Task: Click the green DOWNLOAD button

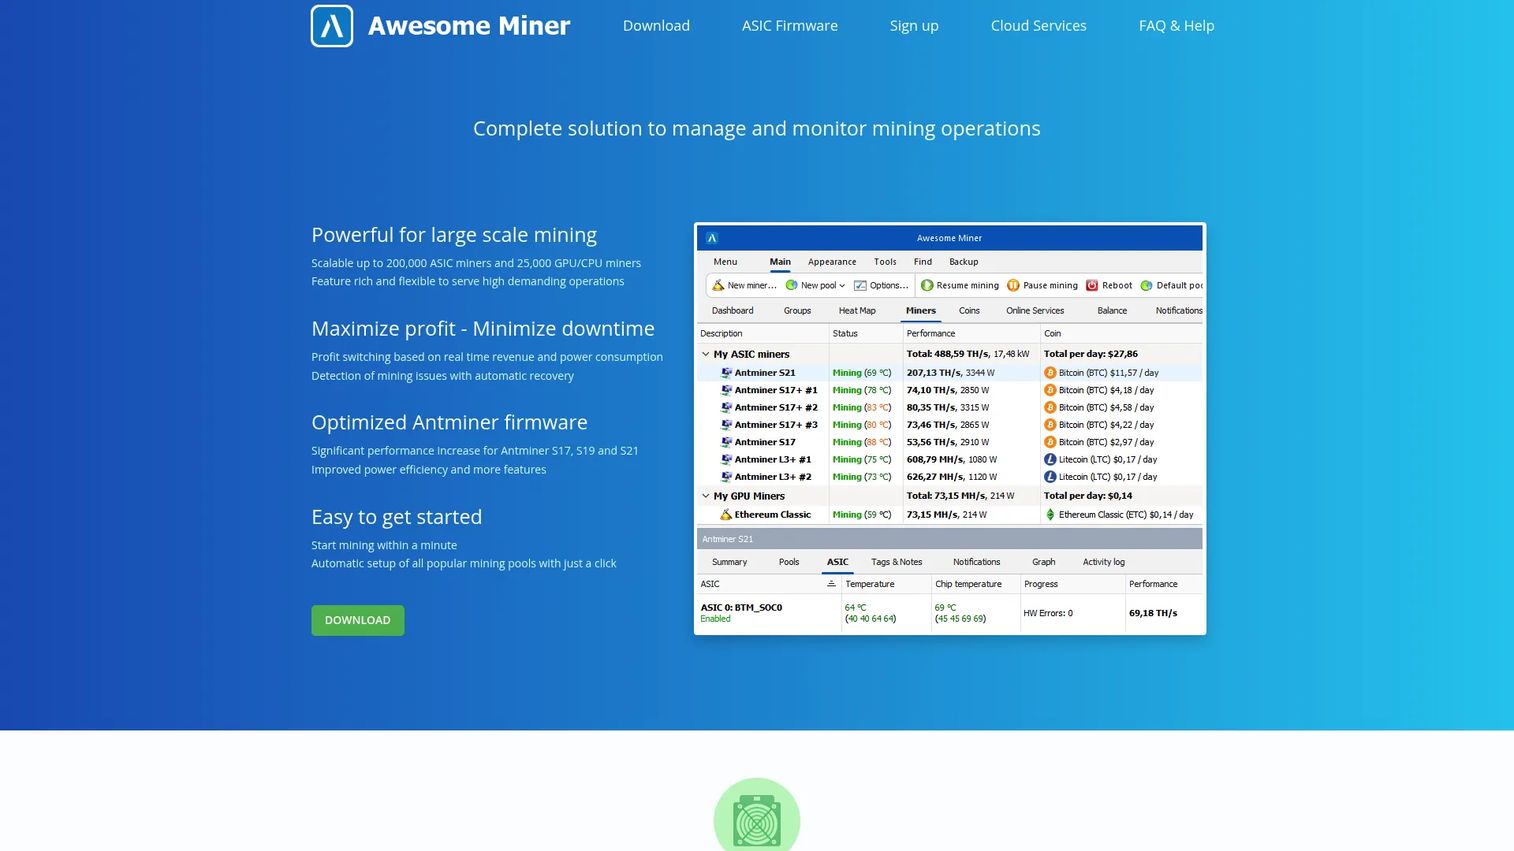Action: (x=358, y=620)
